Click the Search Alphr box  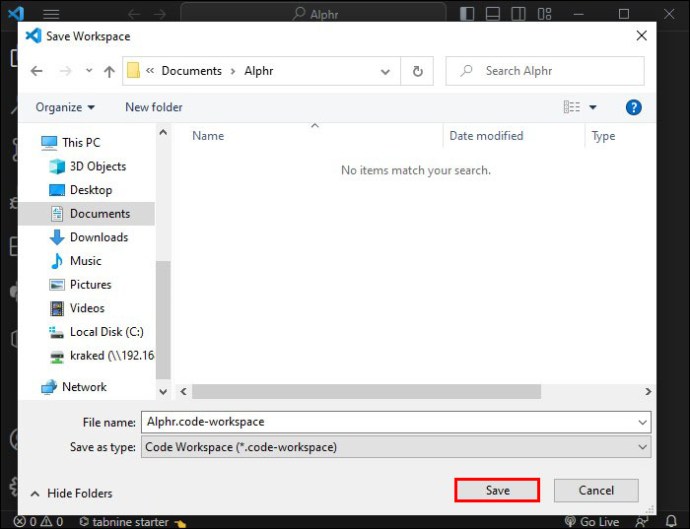tap(545, 71)
